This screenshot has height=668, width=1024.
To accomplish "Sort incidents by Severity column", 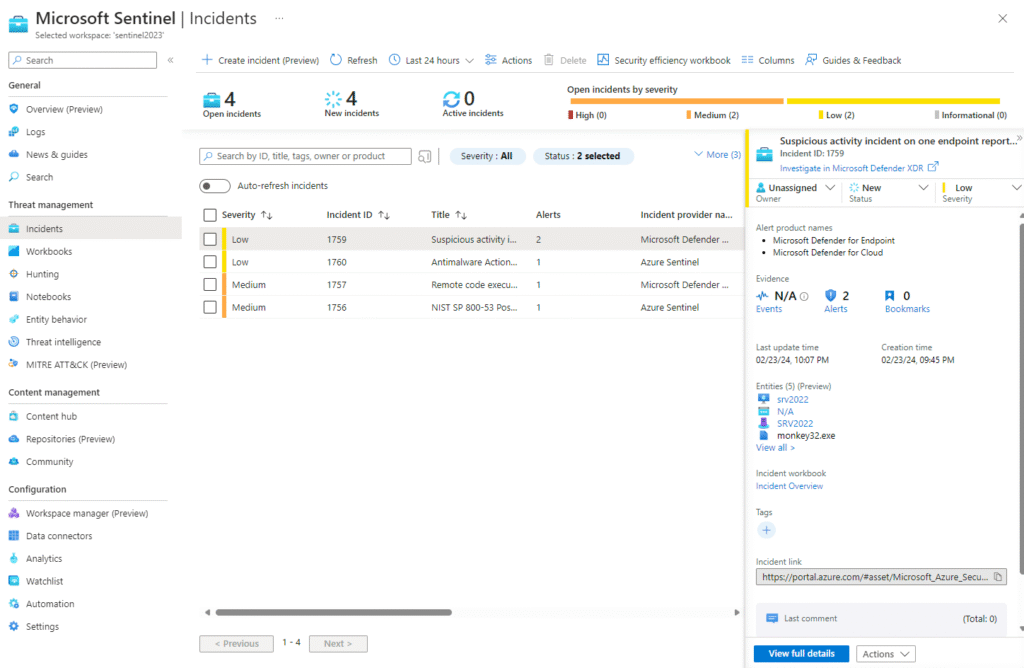I will pos(247,215).
